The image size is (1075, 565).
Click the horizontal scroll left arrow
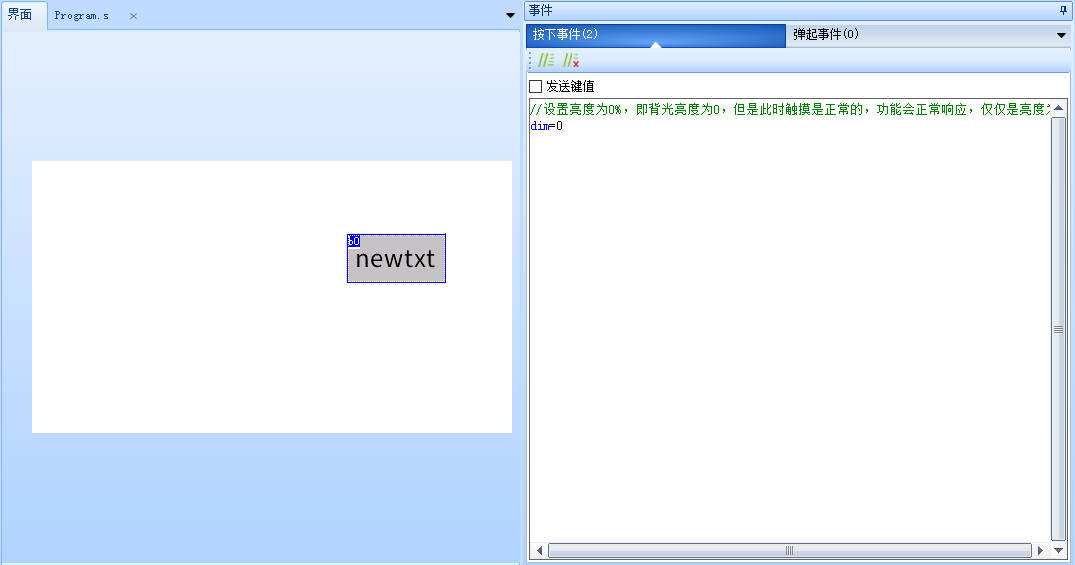pos(539,550)
